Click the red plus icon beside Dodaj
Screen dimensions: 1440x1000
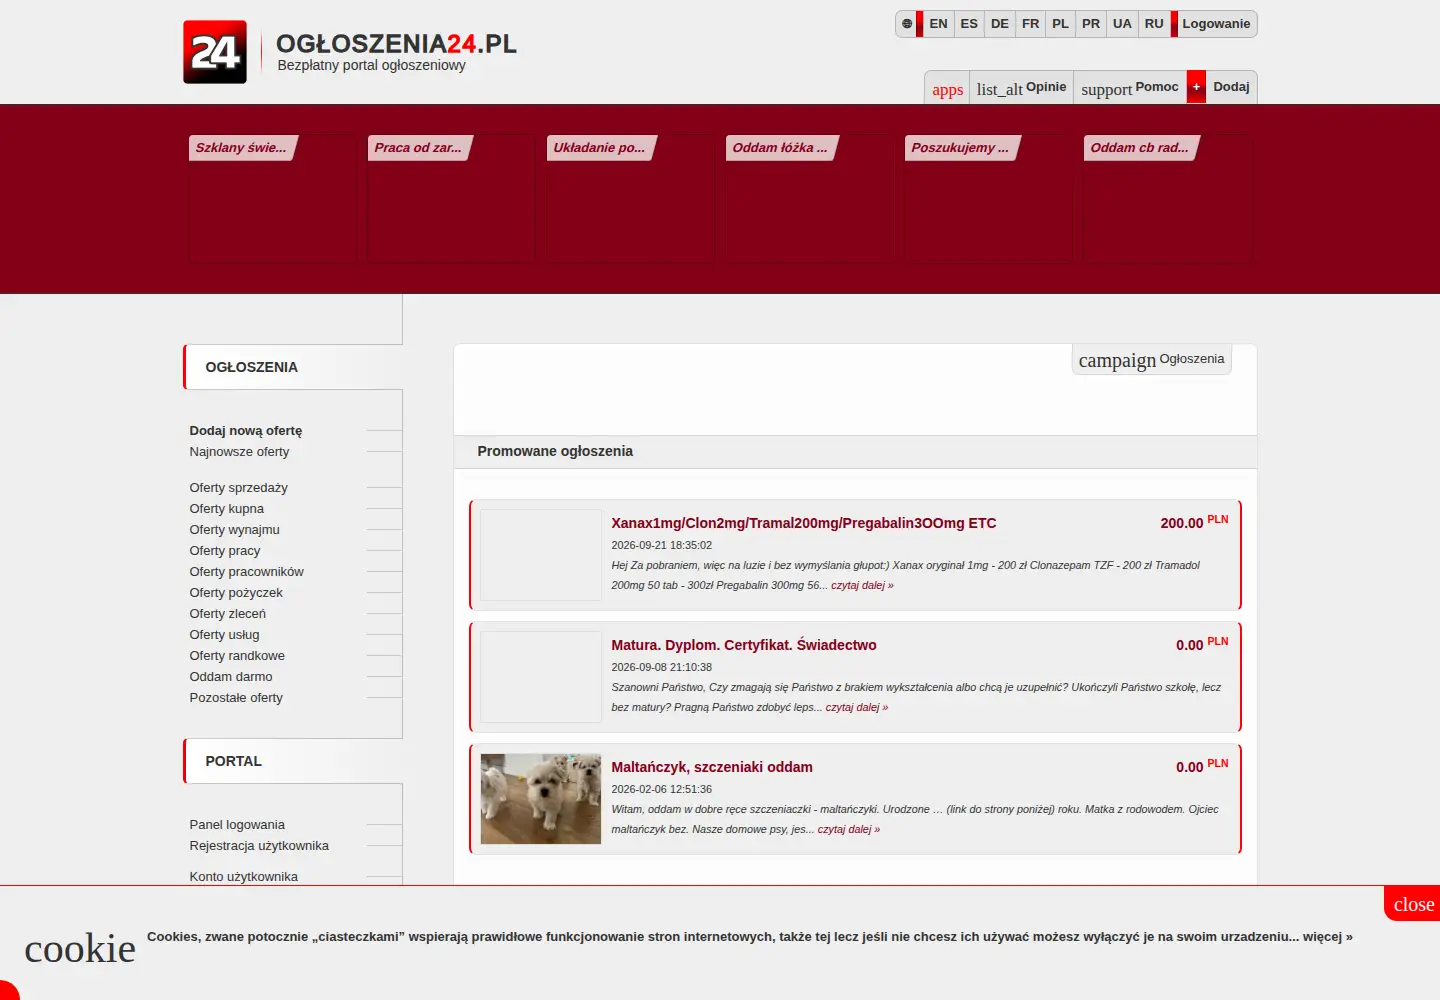point(1196,87)
